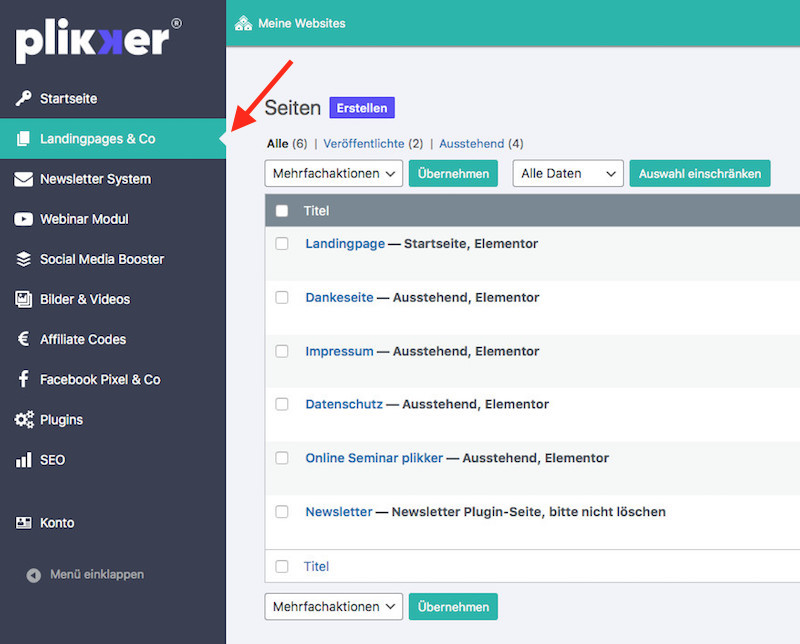
Task: Click the key icon beside Startseite
Action: pyautogui.click(x=23, y=99)
